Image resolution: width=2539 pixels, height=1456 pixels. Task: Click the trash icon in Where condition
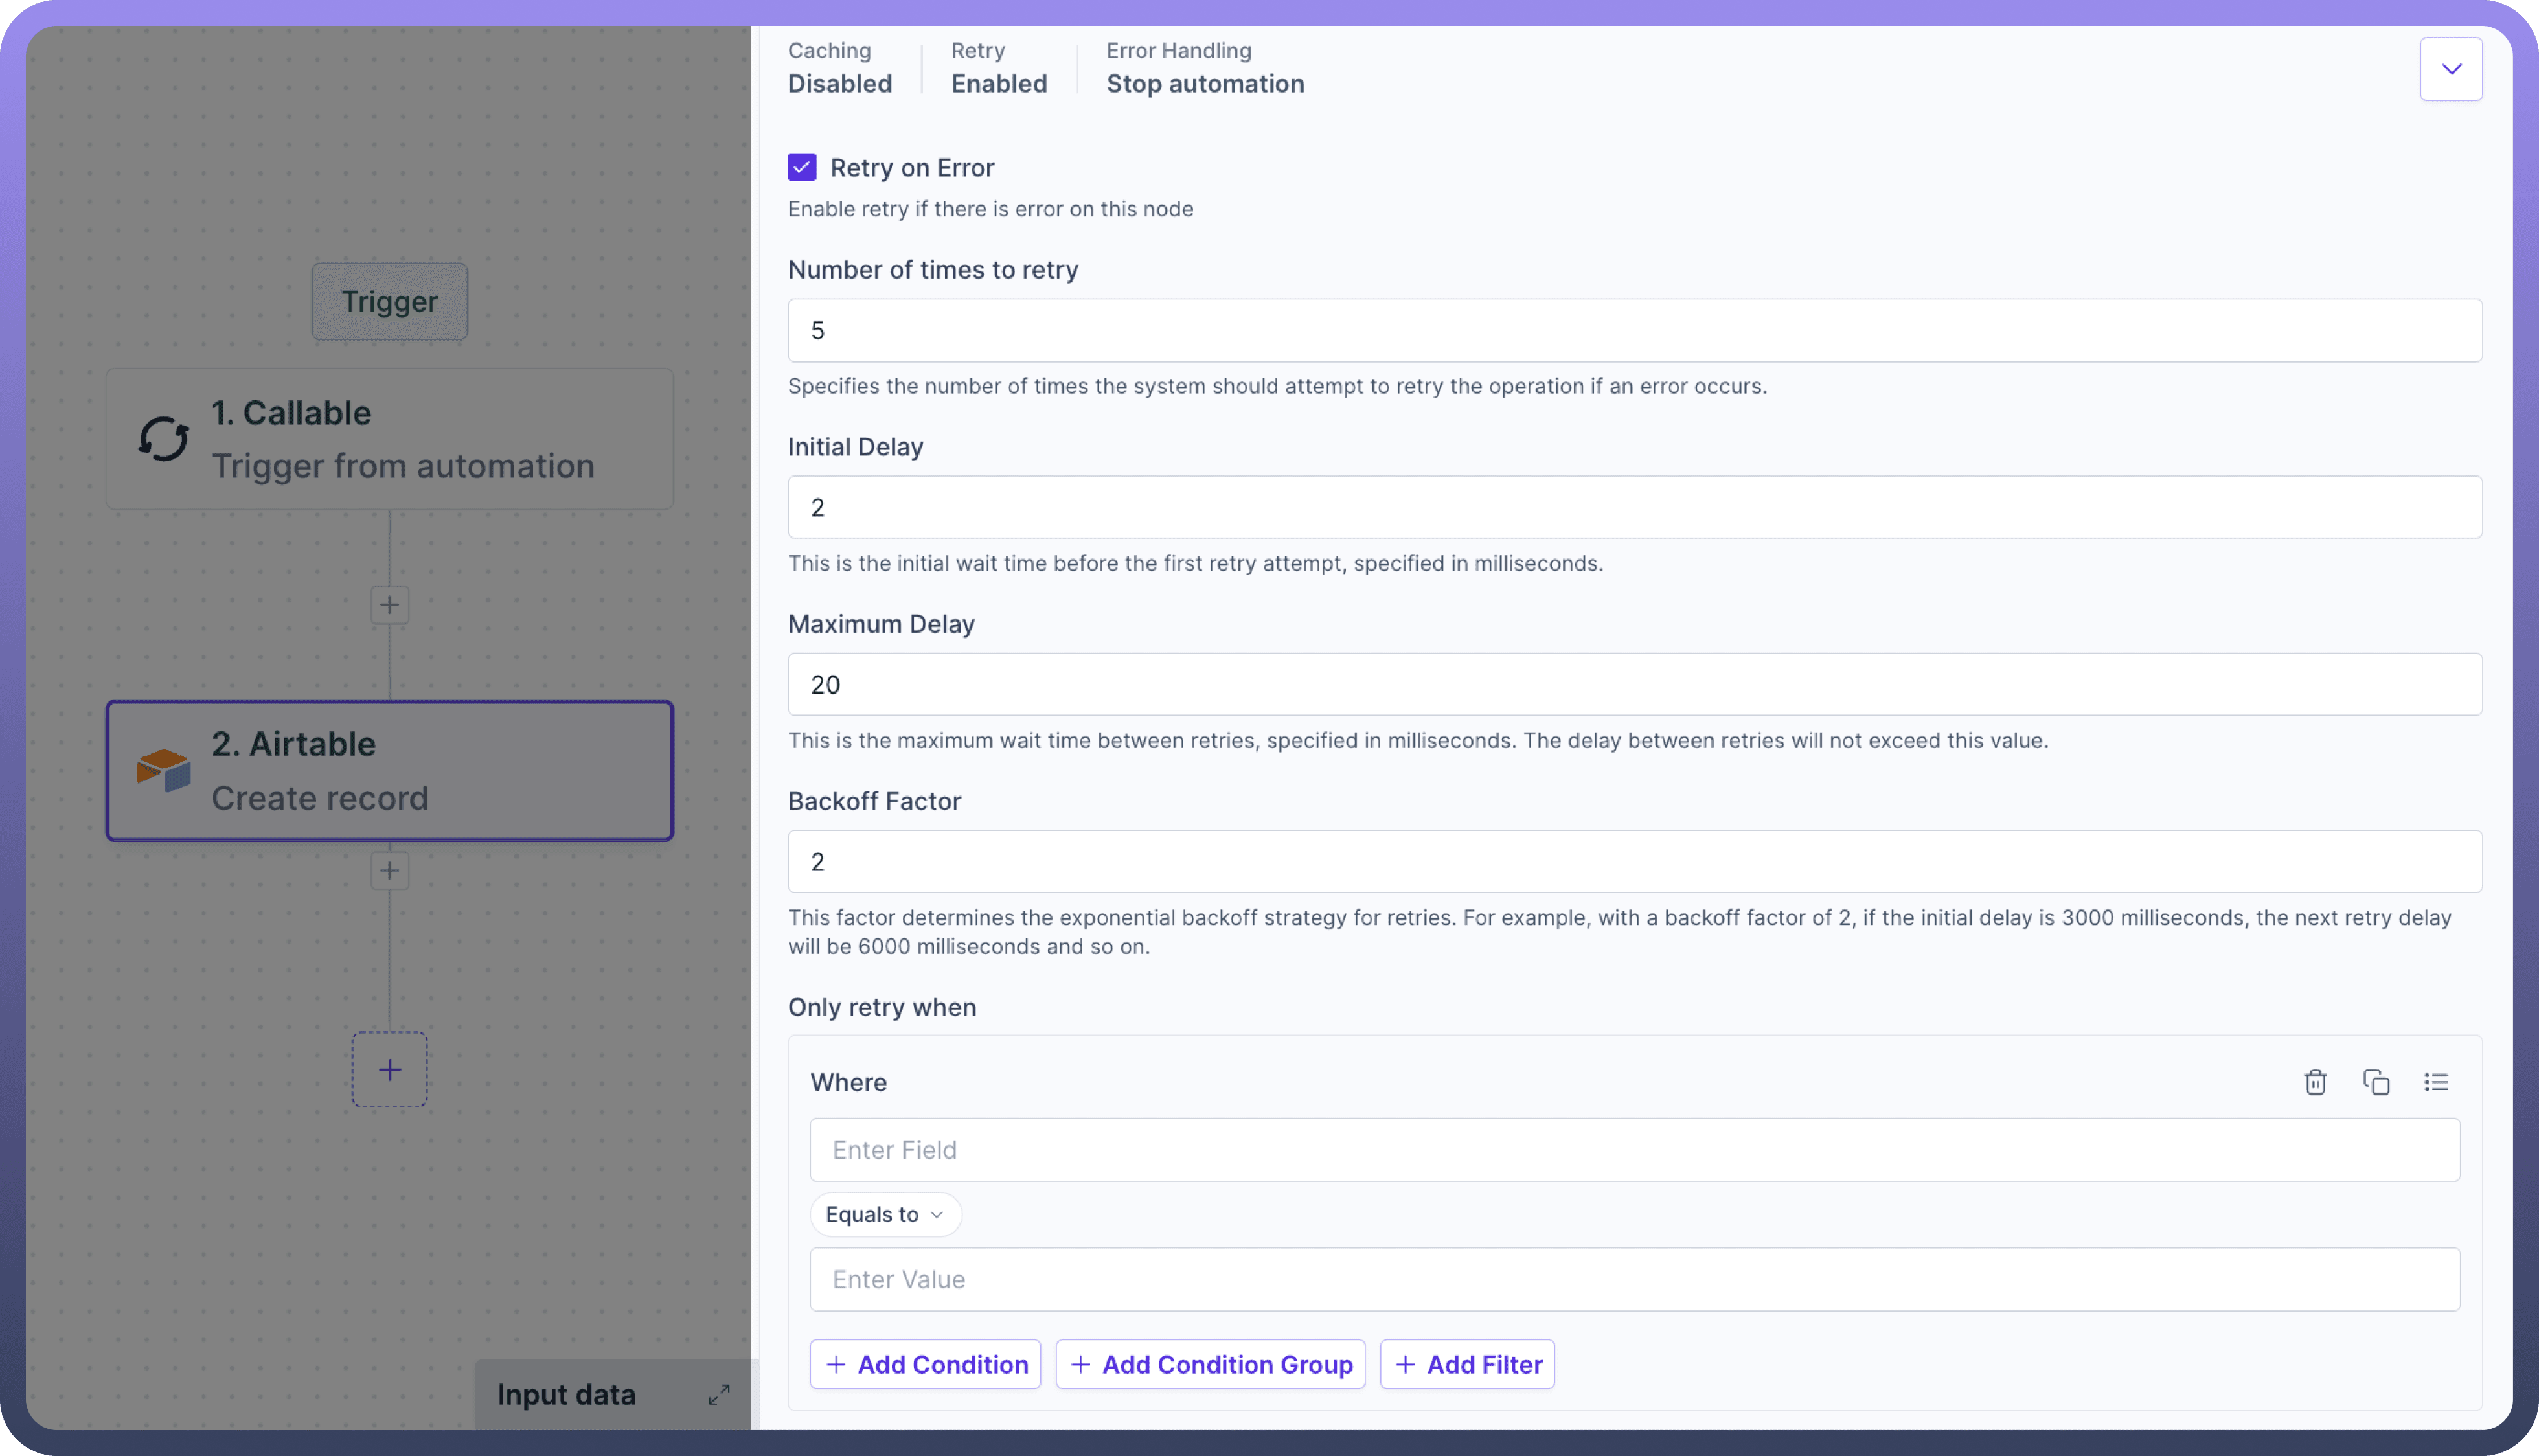click(x=2315, y=1082)
